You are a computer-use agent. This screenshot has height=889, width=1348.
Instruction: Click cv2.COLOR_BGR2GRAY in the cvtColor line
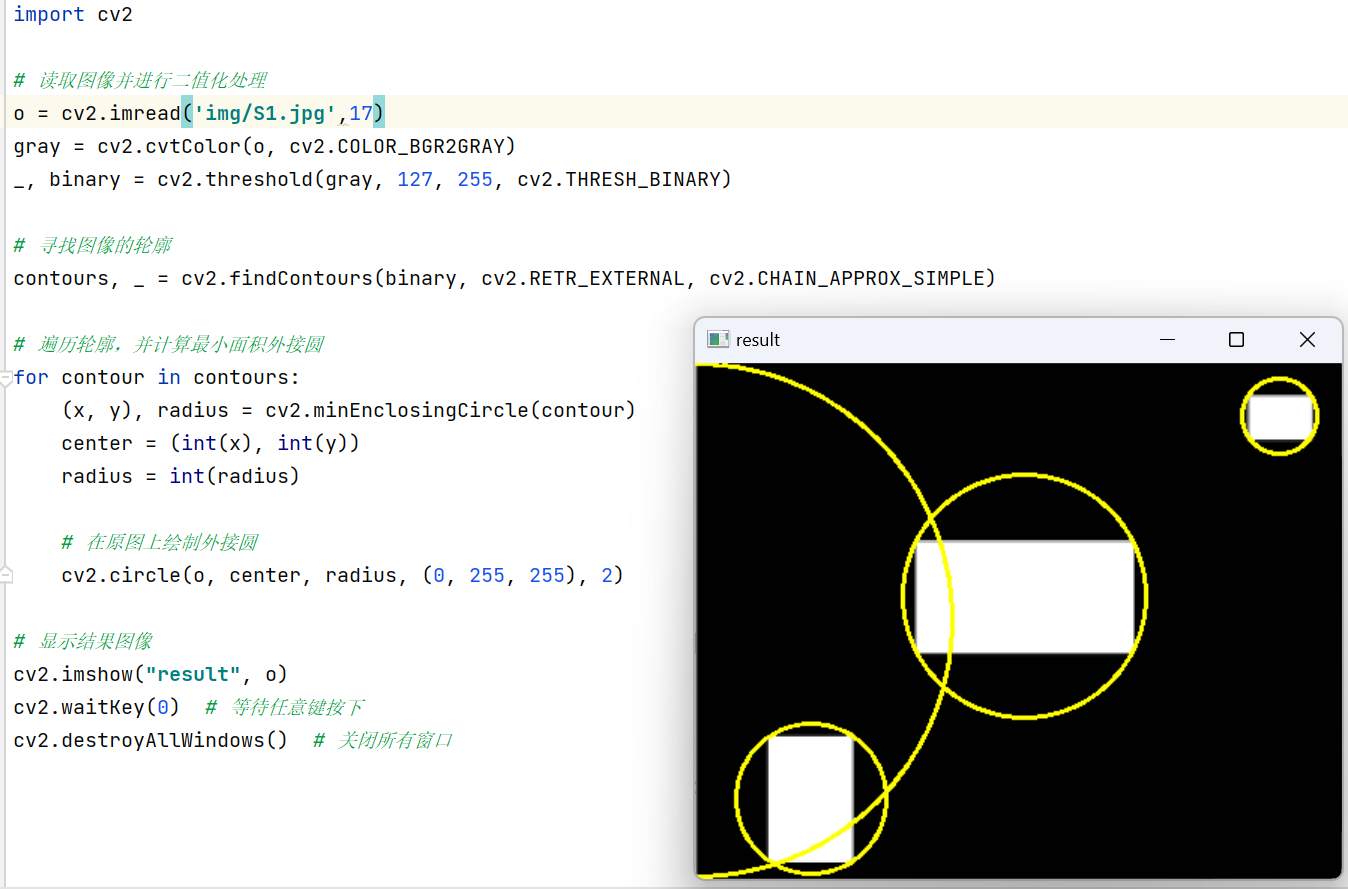(395, 147)
